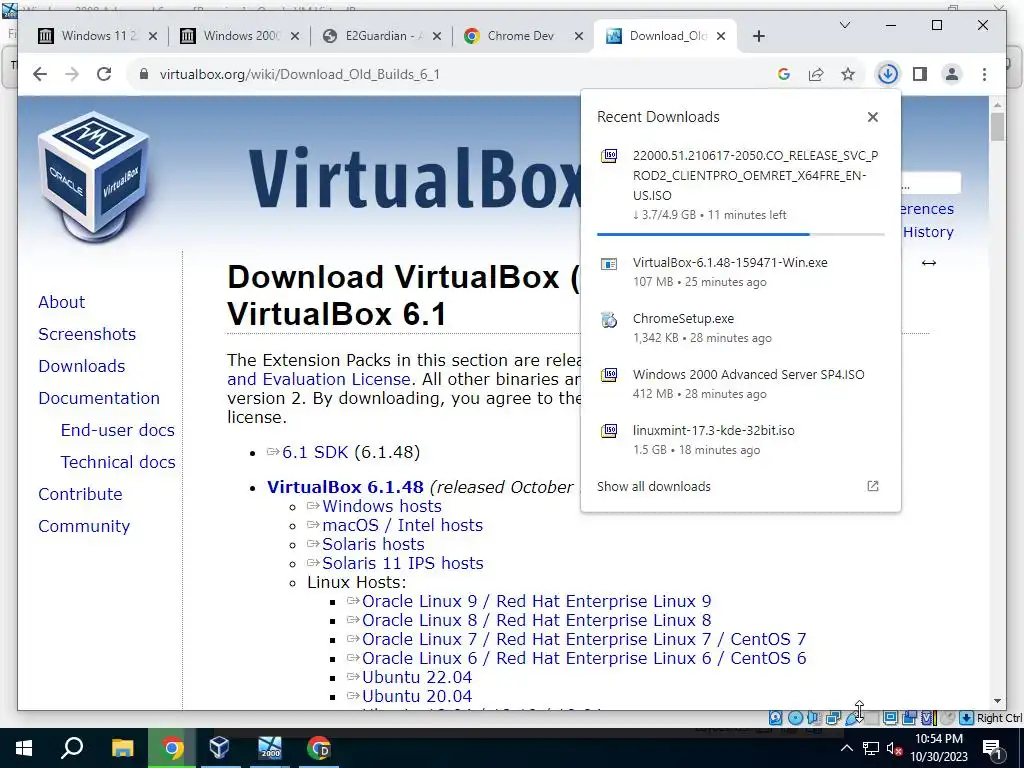Screen dimensions: 1024x768
Task: Click Oracle Linux 9 / Red Hat Enterprise Linux 9
Action: (536, 601)
